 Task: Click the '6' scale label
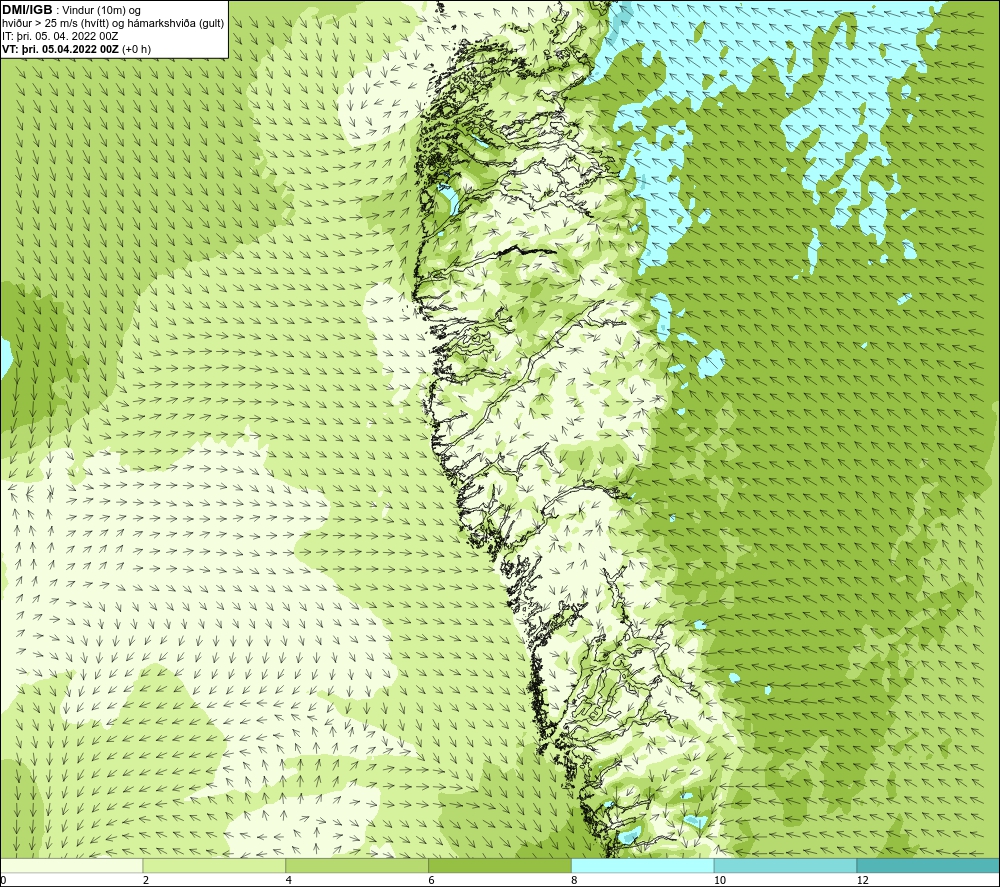tap(432, 880)
